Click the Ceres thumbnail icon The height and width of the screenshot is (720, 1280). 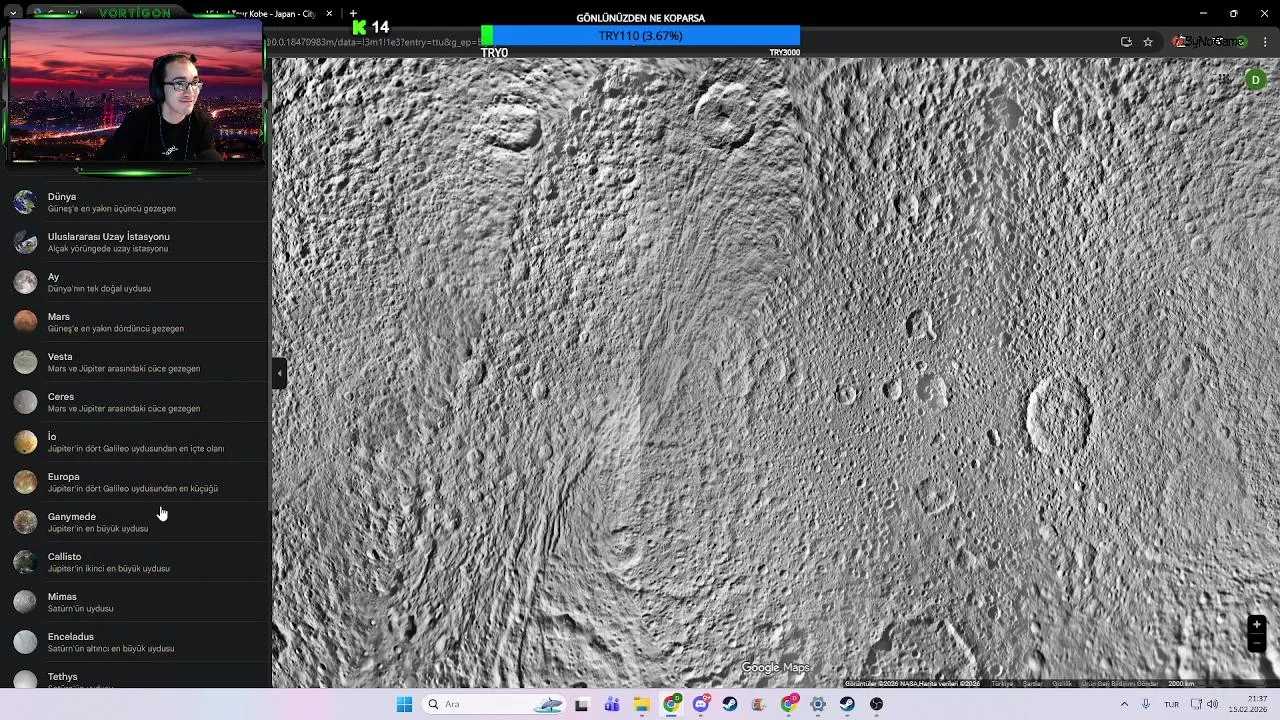point(25,402)
